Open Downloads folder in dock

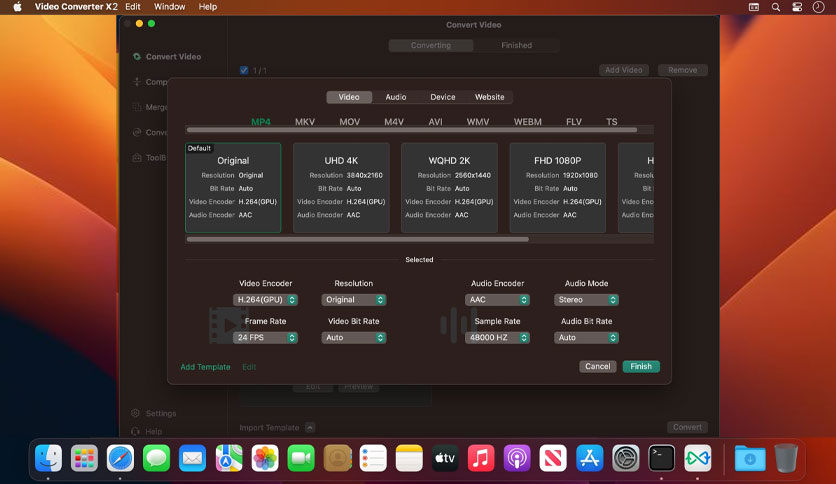coord(750,458)
